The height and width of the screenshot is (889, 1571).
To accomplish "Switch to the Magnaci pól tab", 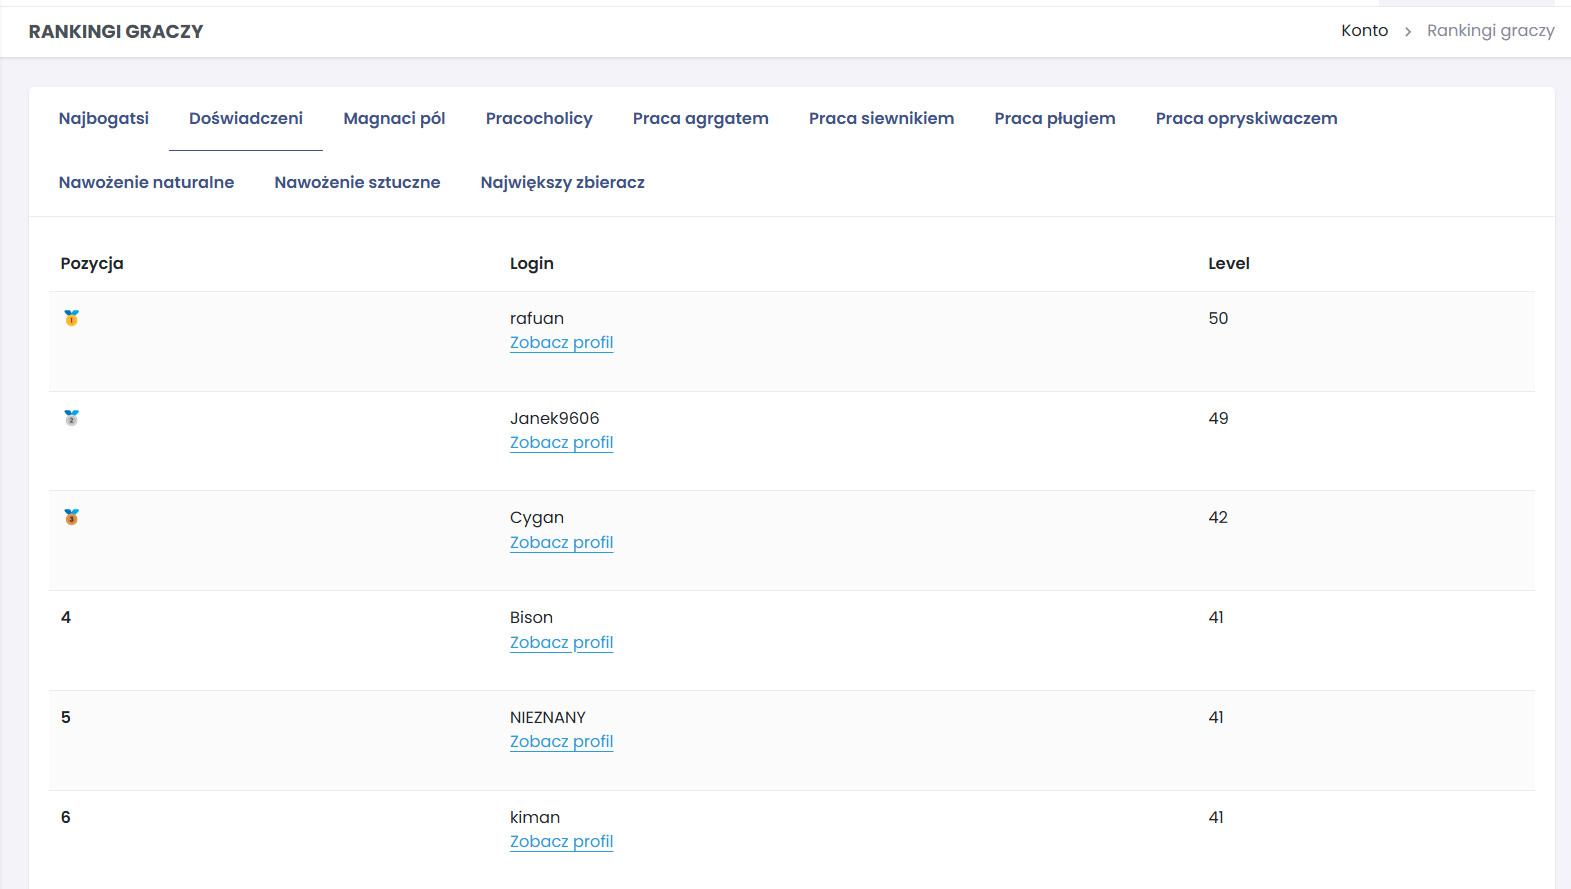I will [x=394, y=119].
